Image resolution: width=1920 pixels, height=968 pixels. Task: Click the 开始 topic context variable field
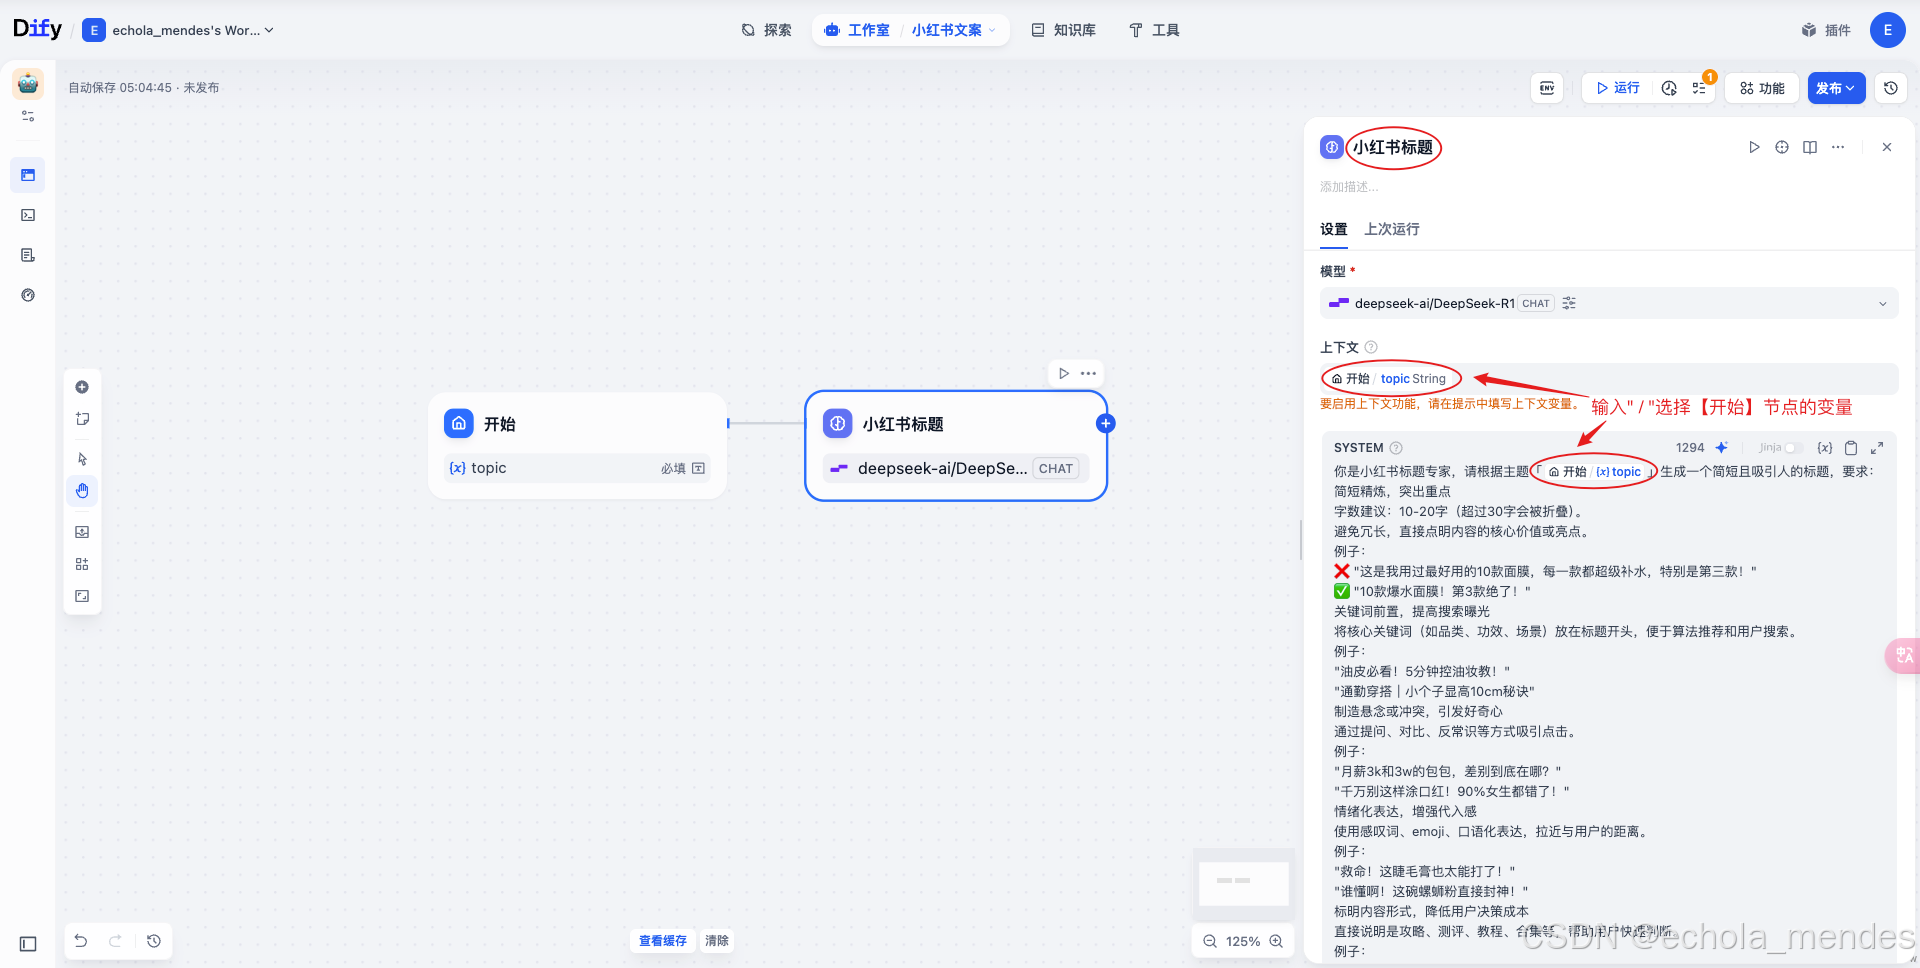click(x=1608, y=379)
